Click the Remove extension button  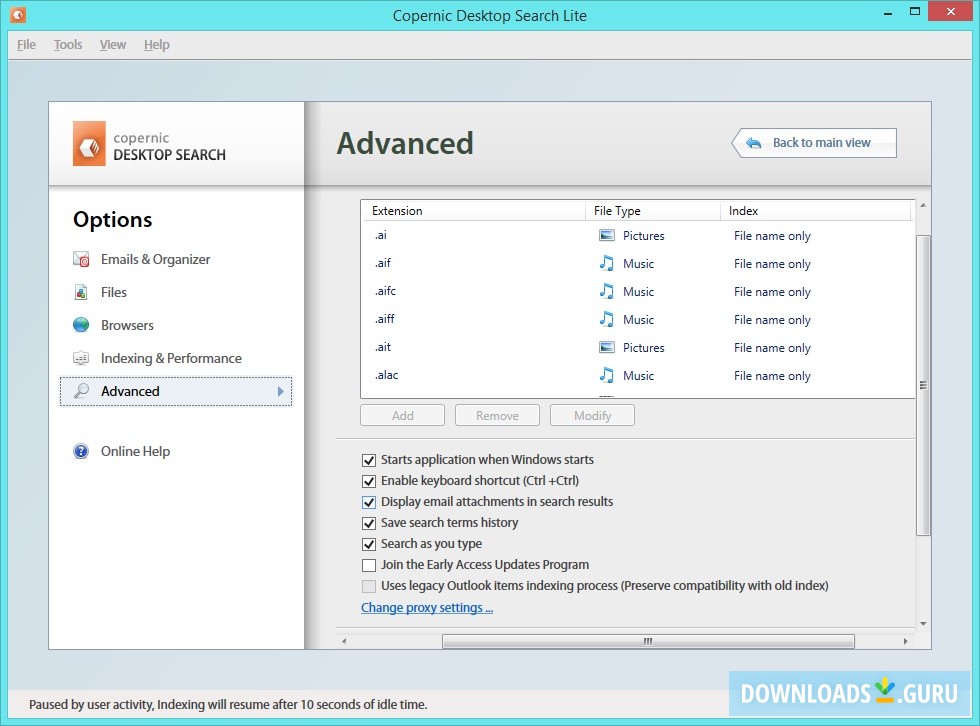pyautogui.click(x=498, y=415)
